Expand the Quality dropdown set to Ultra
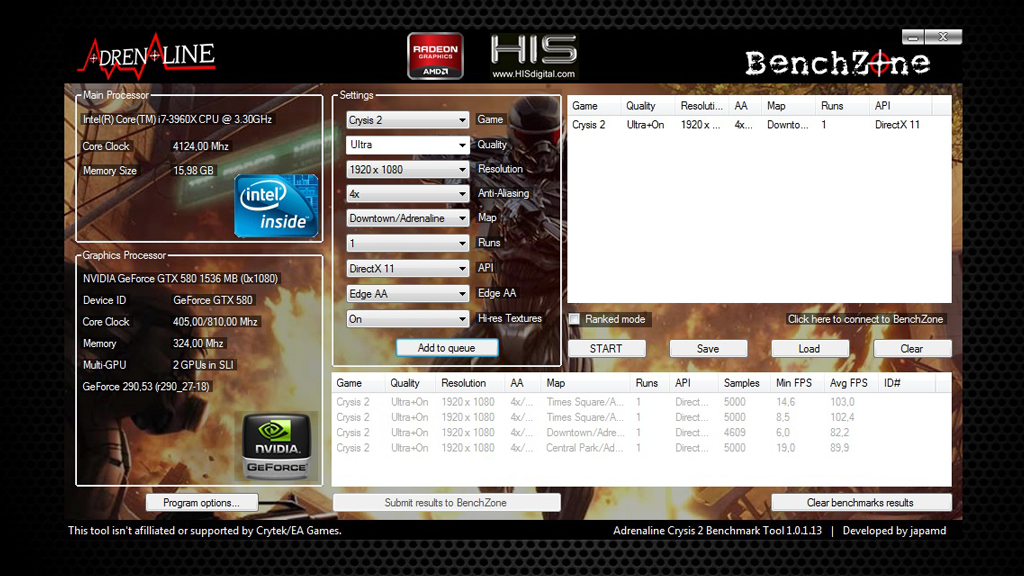 [407, 145]
